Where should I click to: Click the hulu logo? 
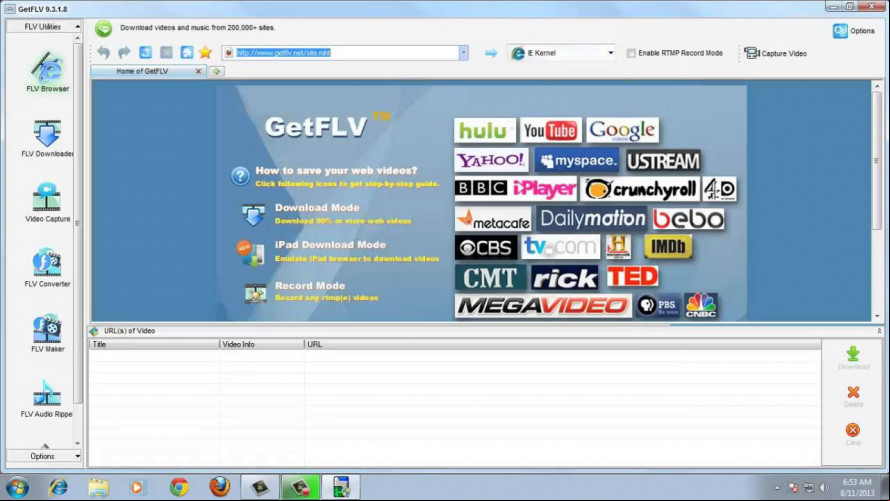(x=485, y=130)
